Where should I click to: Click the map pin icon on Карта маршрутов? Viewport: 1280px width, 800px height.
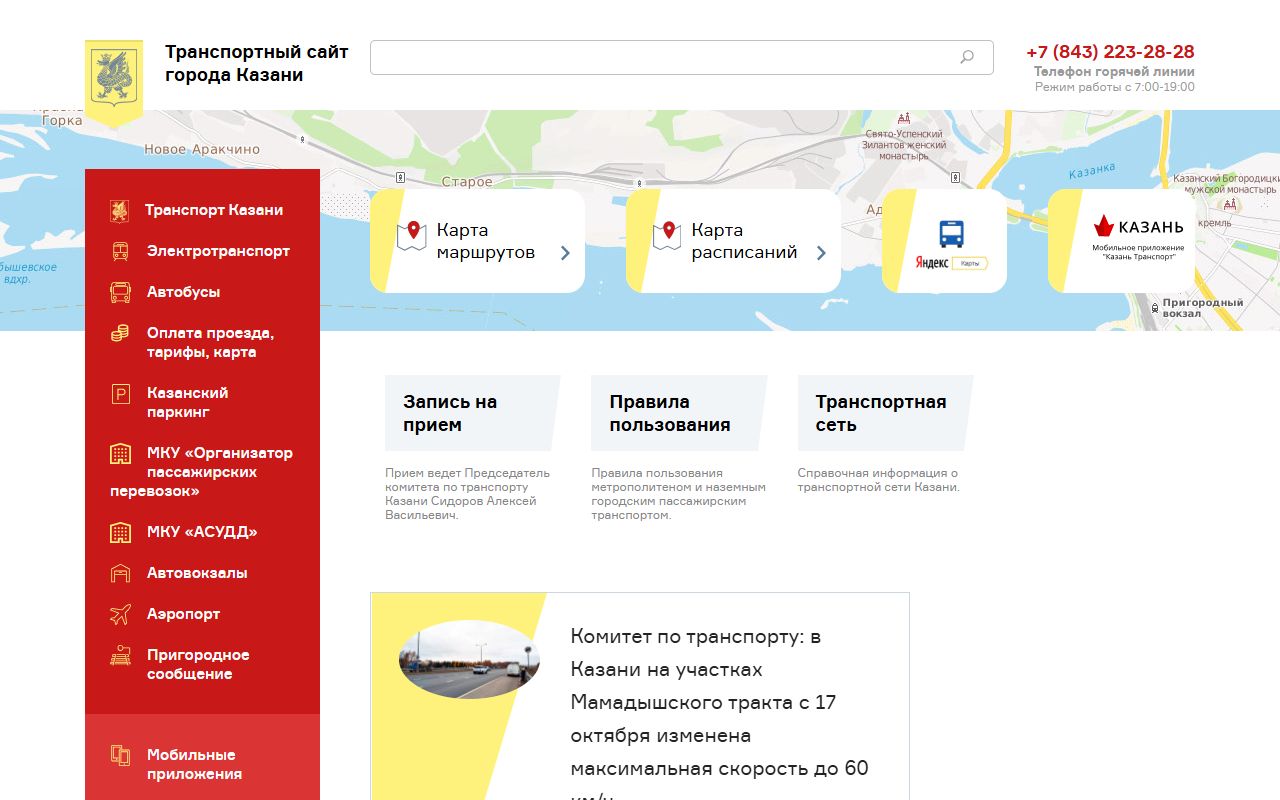(412, 236)
